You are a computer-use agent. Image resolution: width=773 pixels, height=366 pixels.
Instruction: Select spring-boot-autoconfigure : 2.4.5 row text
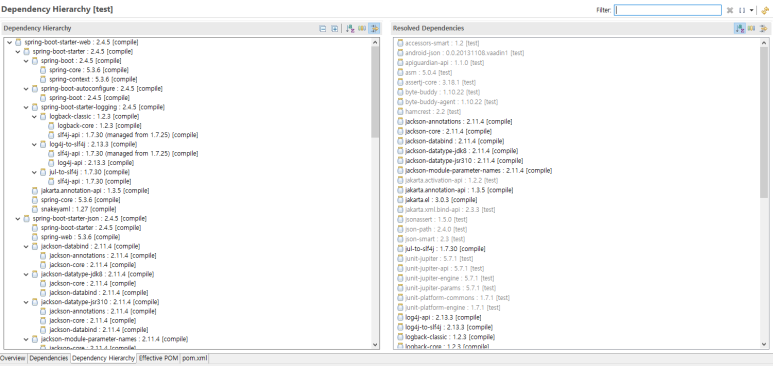click(102, 89)
